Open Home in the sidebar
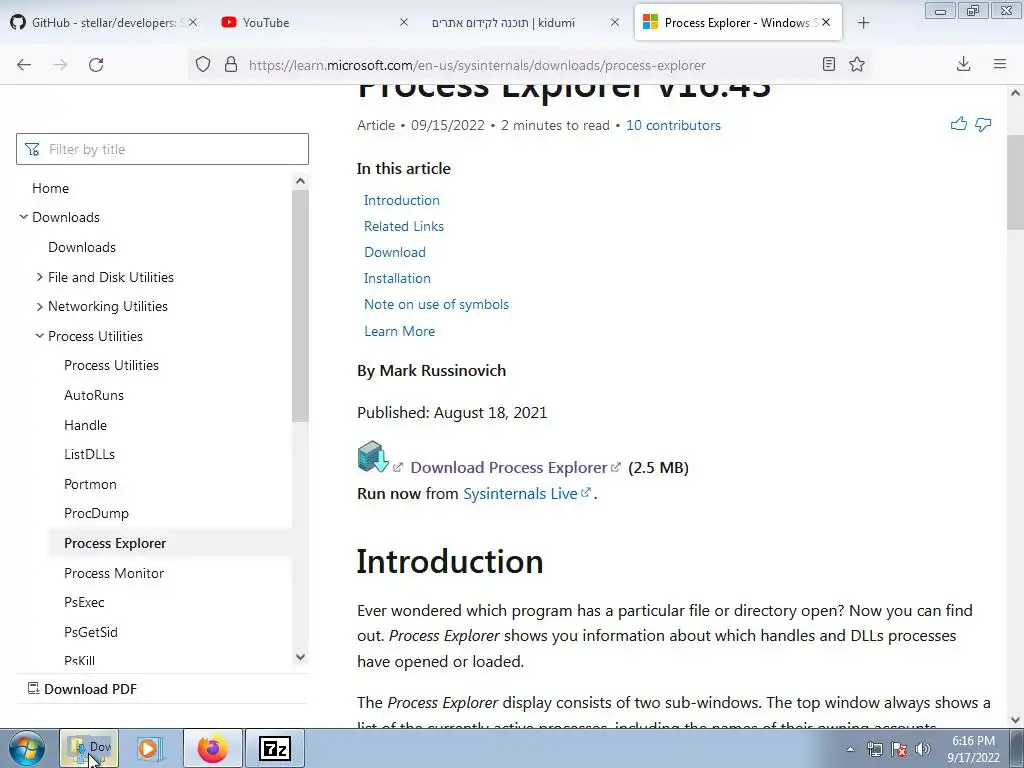Viewport: 1024px width, 768px height. (50, 188)
